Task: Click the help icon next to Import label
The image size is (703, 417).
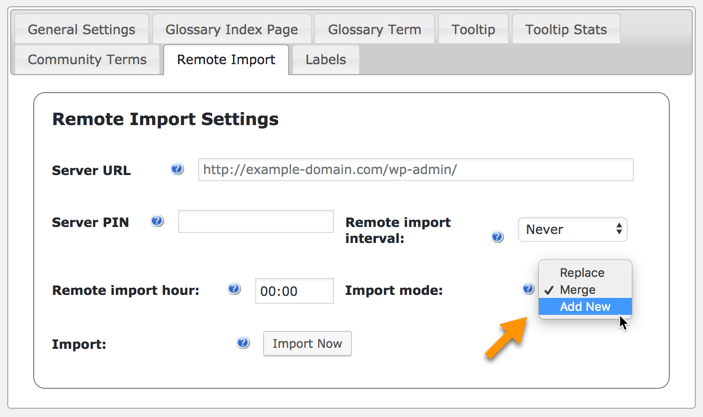Action: (243, 343)
